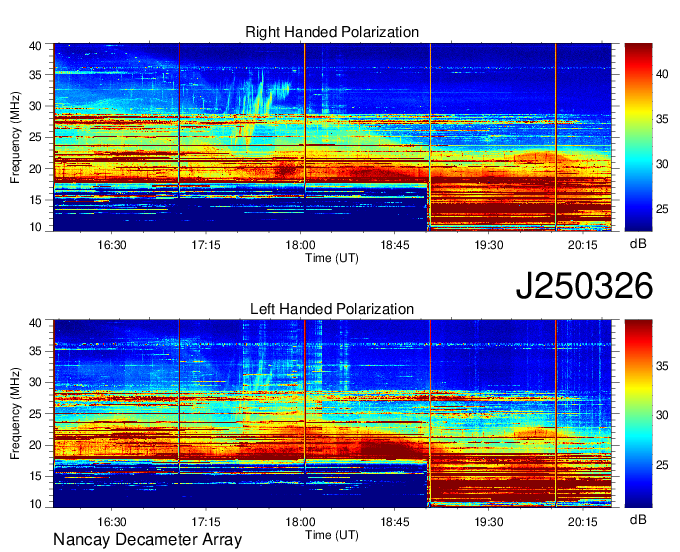
Task: Click the bottom plot's Frequency (MHz) label
Action: 15,414
